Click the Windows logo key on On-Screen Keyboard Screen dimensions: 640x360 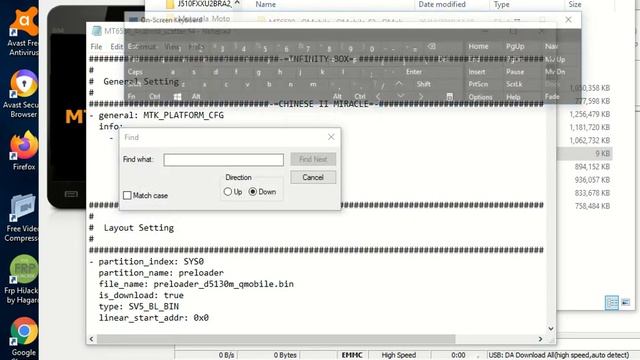pos(177,97)
